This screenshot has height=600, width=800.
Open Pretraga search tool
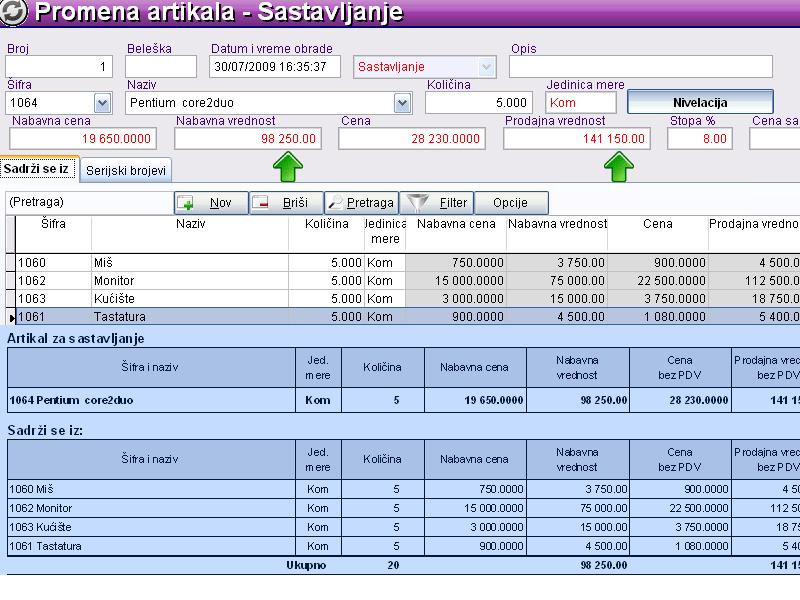[361, 203]
